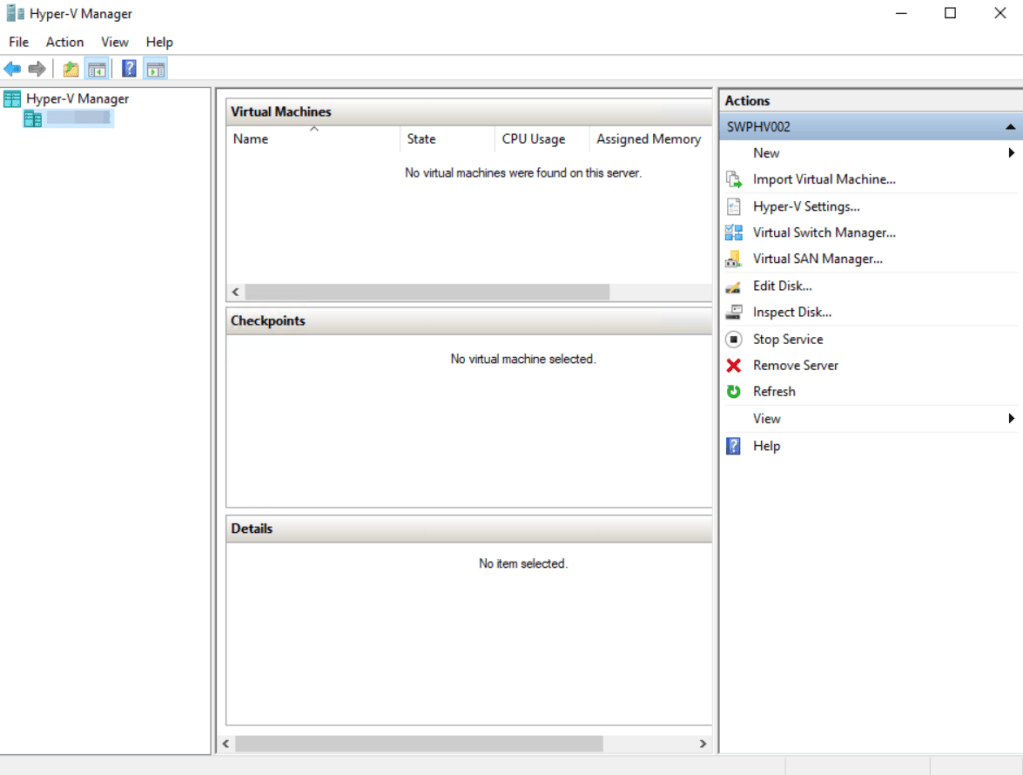The image size is (1023, 775).
Task: Open Virtual Switch Manager
Action: (823, 233)
